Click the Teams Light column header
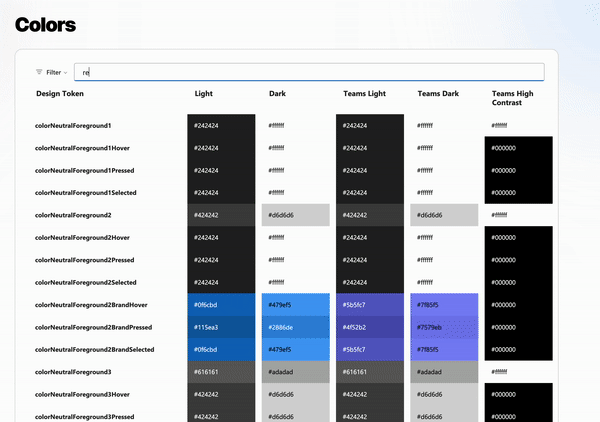 [364, 94]
